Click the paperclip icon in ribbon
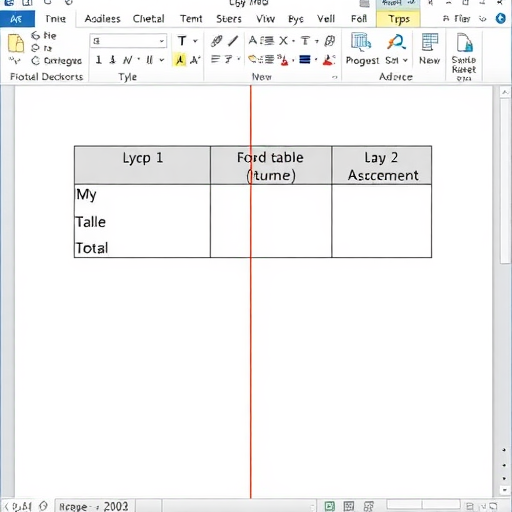The image size is (512, 512). pyautogui.click(x=217, y=41)
